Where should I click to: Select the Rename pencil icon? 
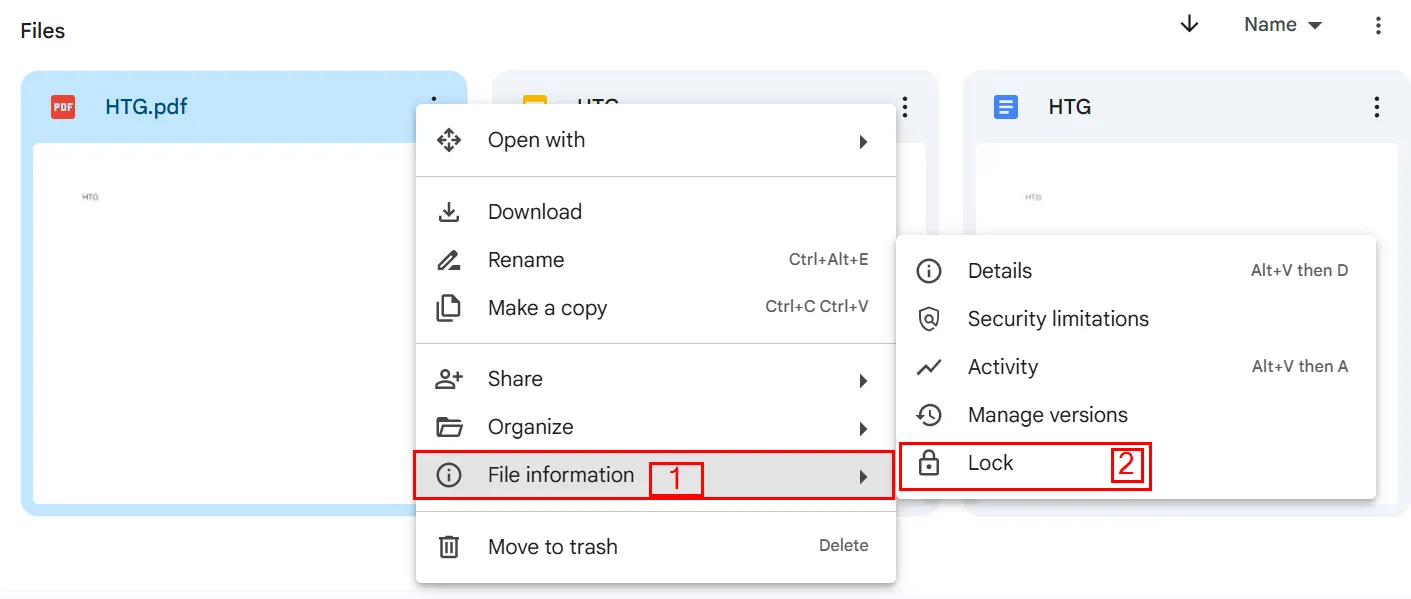pos(449,259)
